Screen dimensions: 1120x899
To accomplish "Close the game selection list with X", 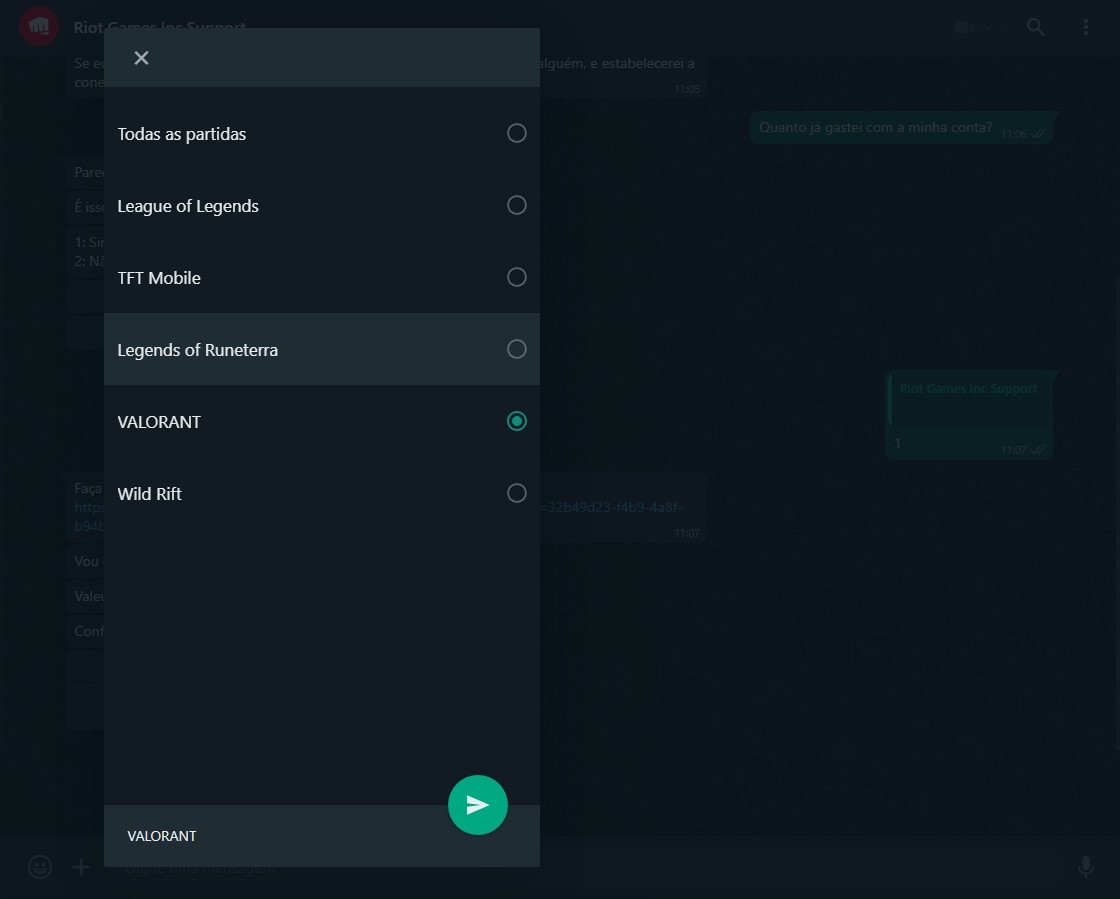I will [141, 58].
